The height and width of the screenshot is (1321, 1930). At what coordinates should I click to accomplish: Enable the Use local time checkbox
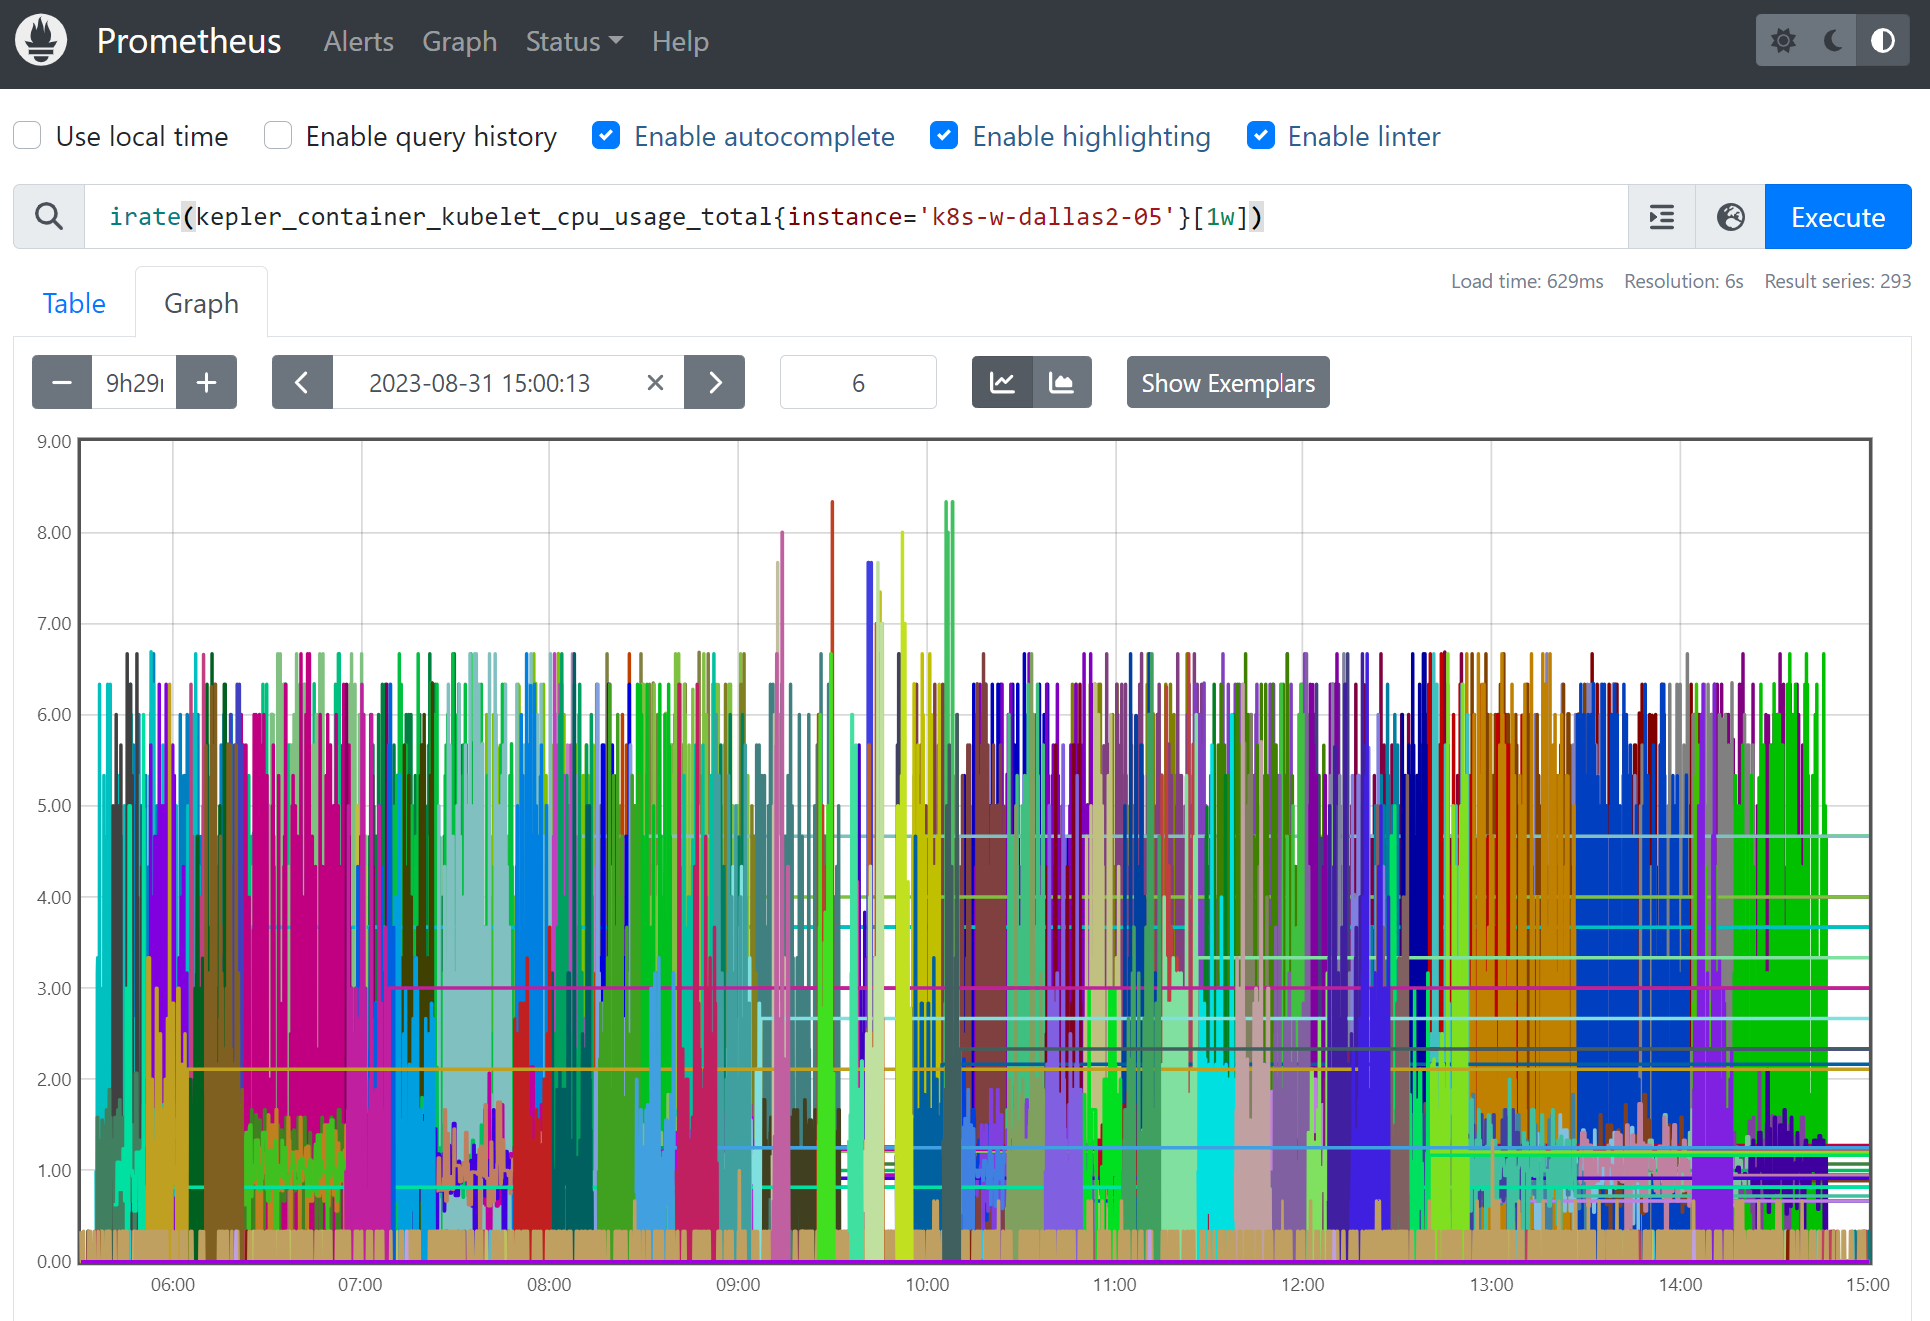click(x=27, y=135)
